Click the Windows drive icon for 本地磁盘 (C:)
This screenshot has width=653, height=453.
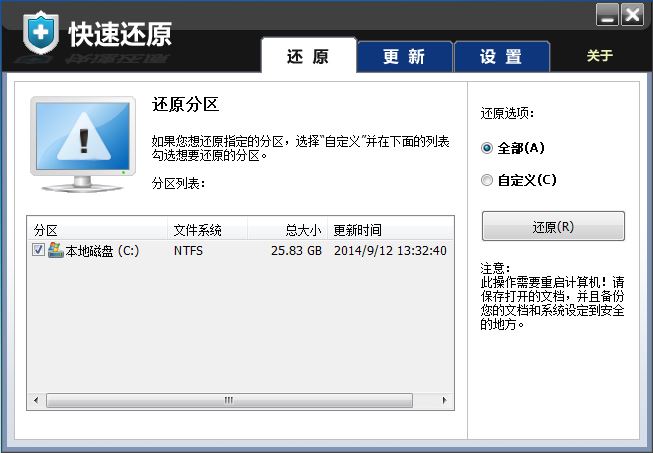(55, 250)
